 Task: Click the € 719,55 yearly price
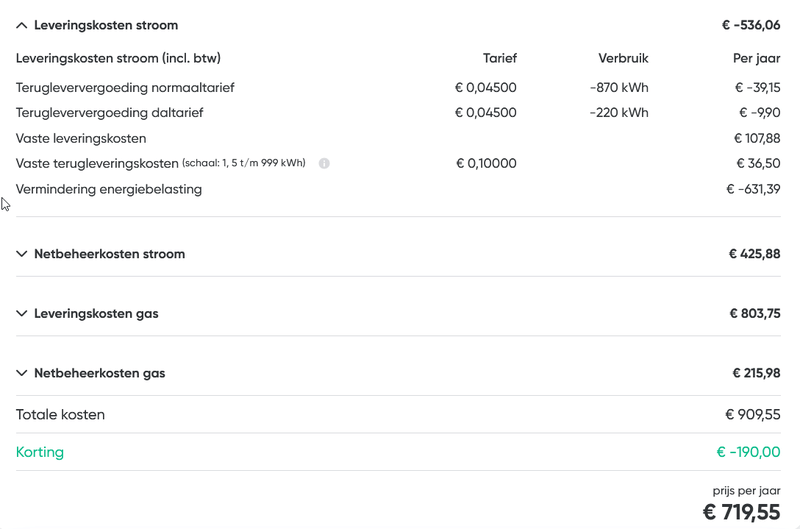(741, 513)
